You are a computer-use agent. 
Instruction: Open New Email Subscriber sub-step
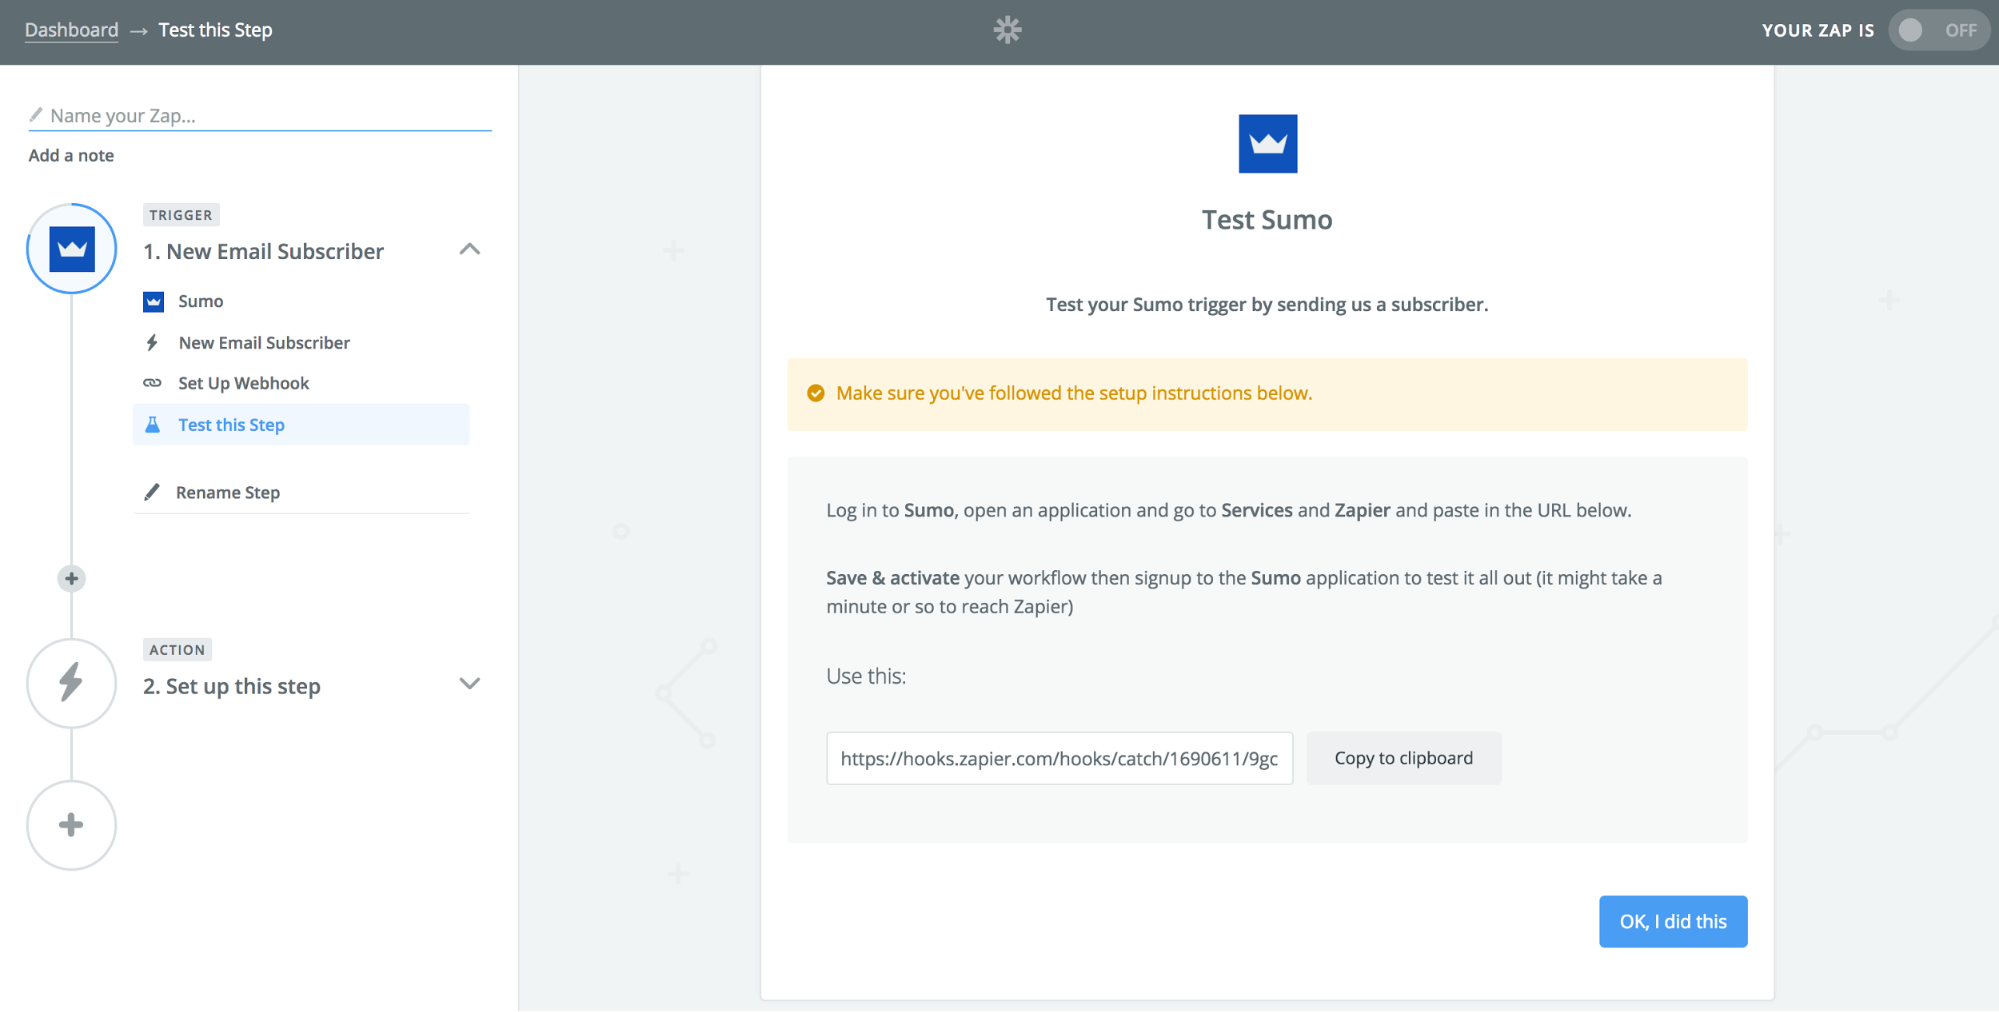[264, 343]
